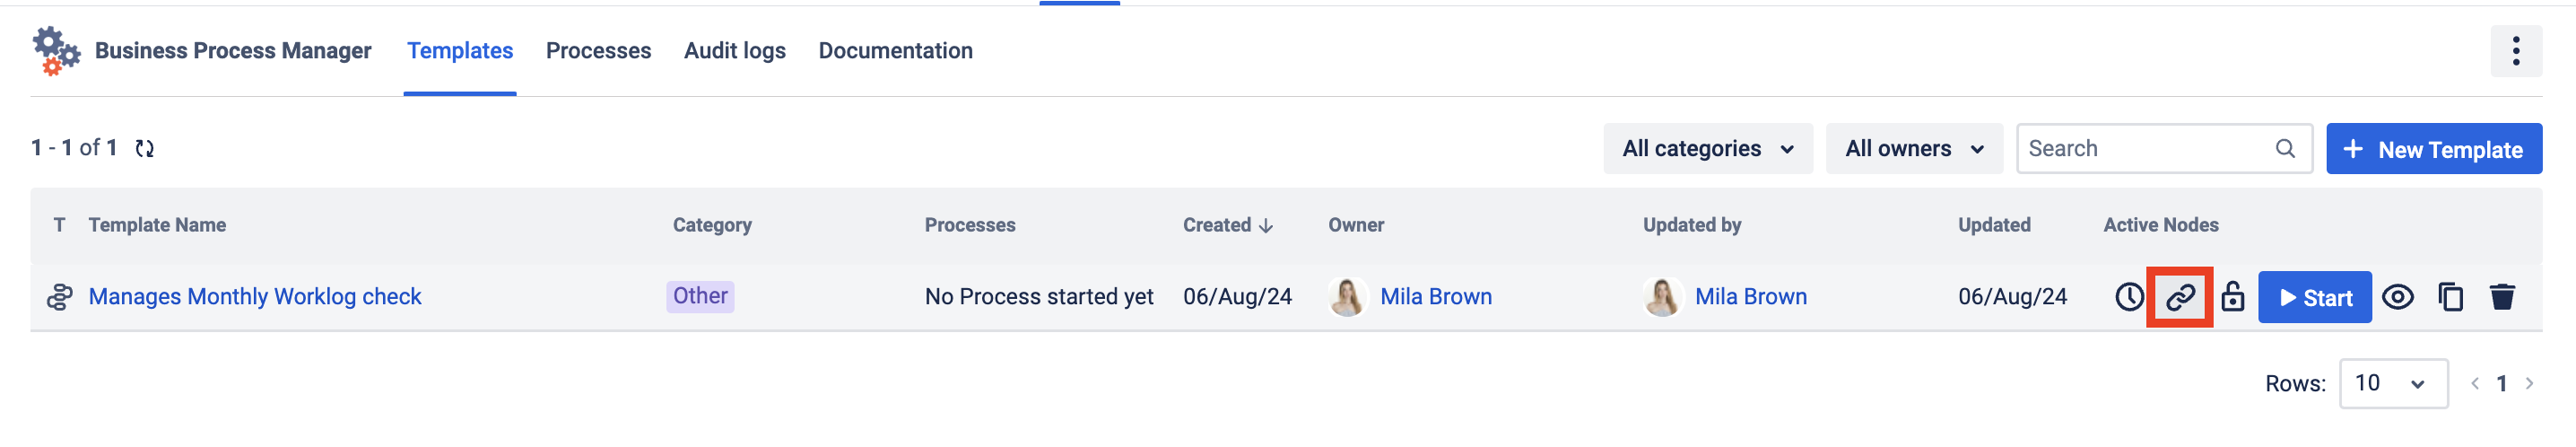Open Manages Monthly Worklog check template
Viewport: 2576px width, 447px height.
point(255,297)
